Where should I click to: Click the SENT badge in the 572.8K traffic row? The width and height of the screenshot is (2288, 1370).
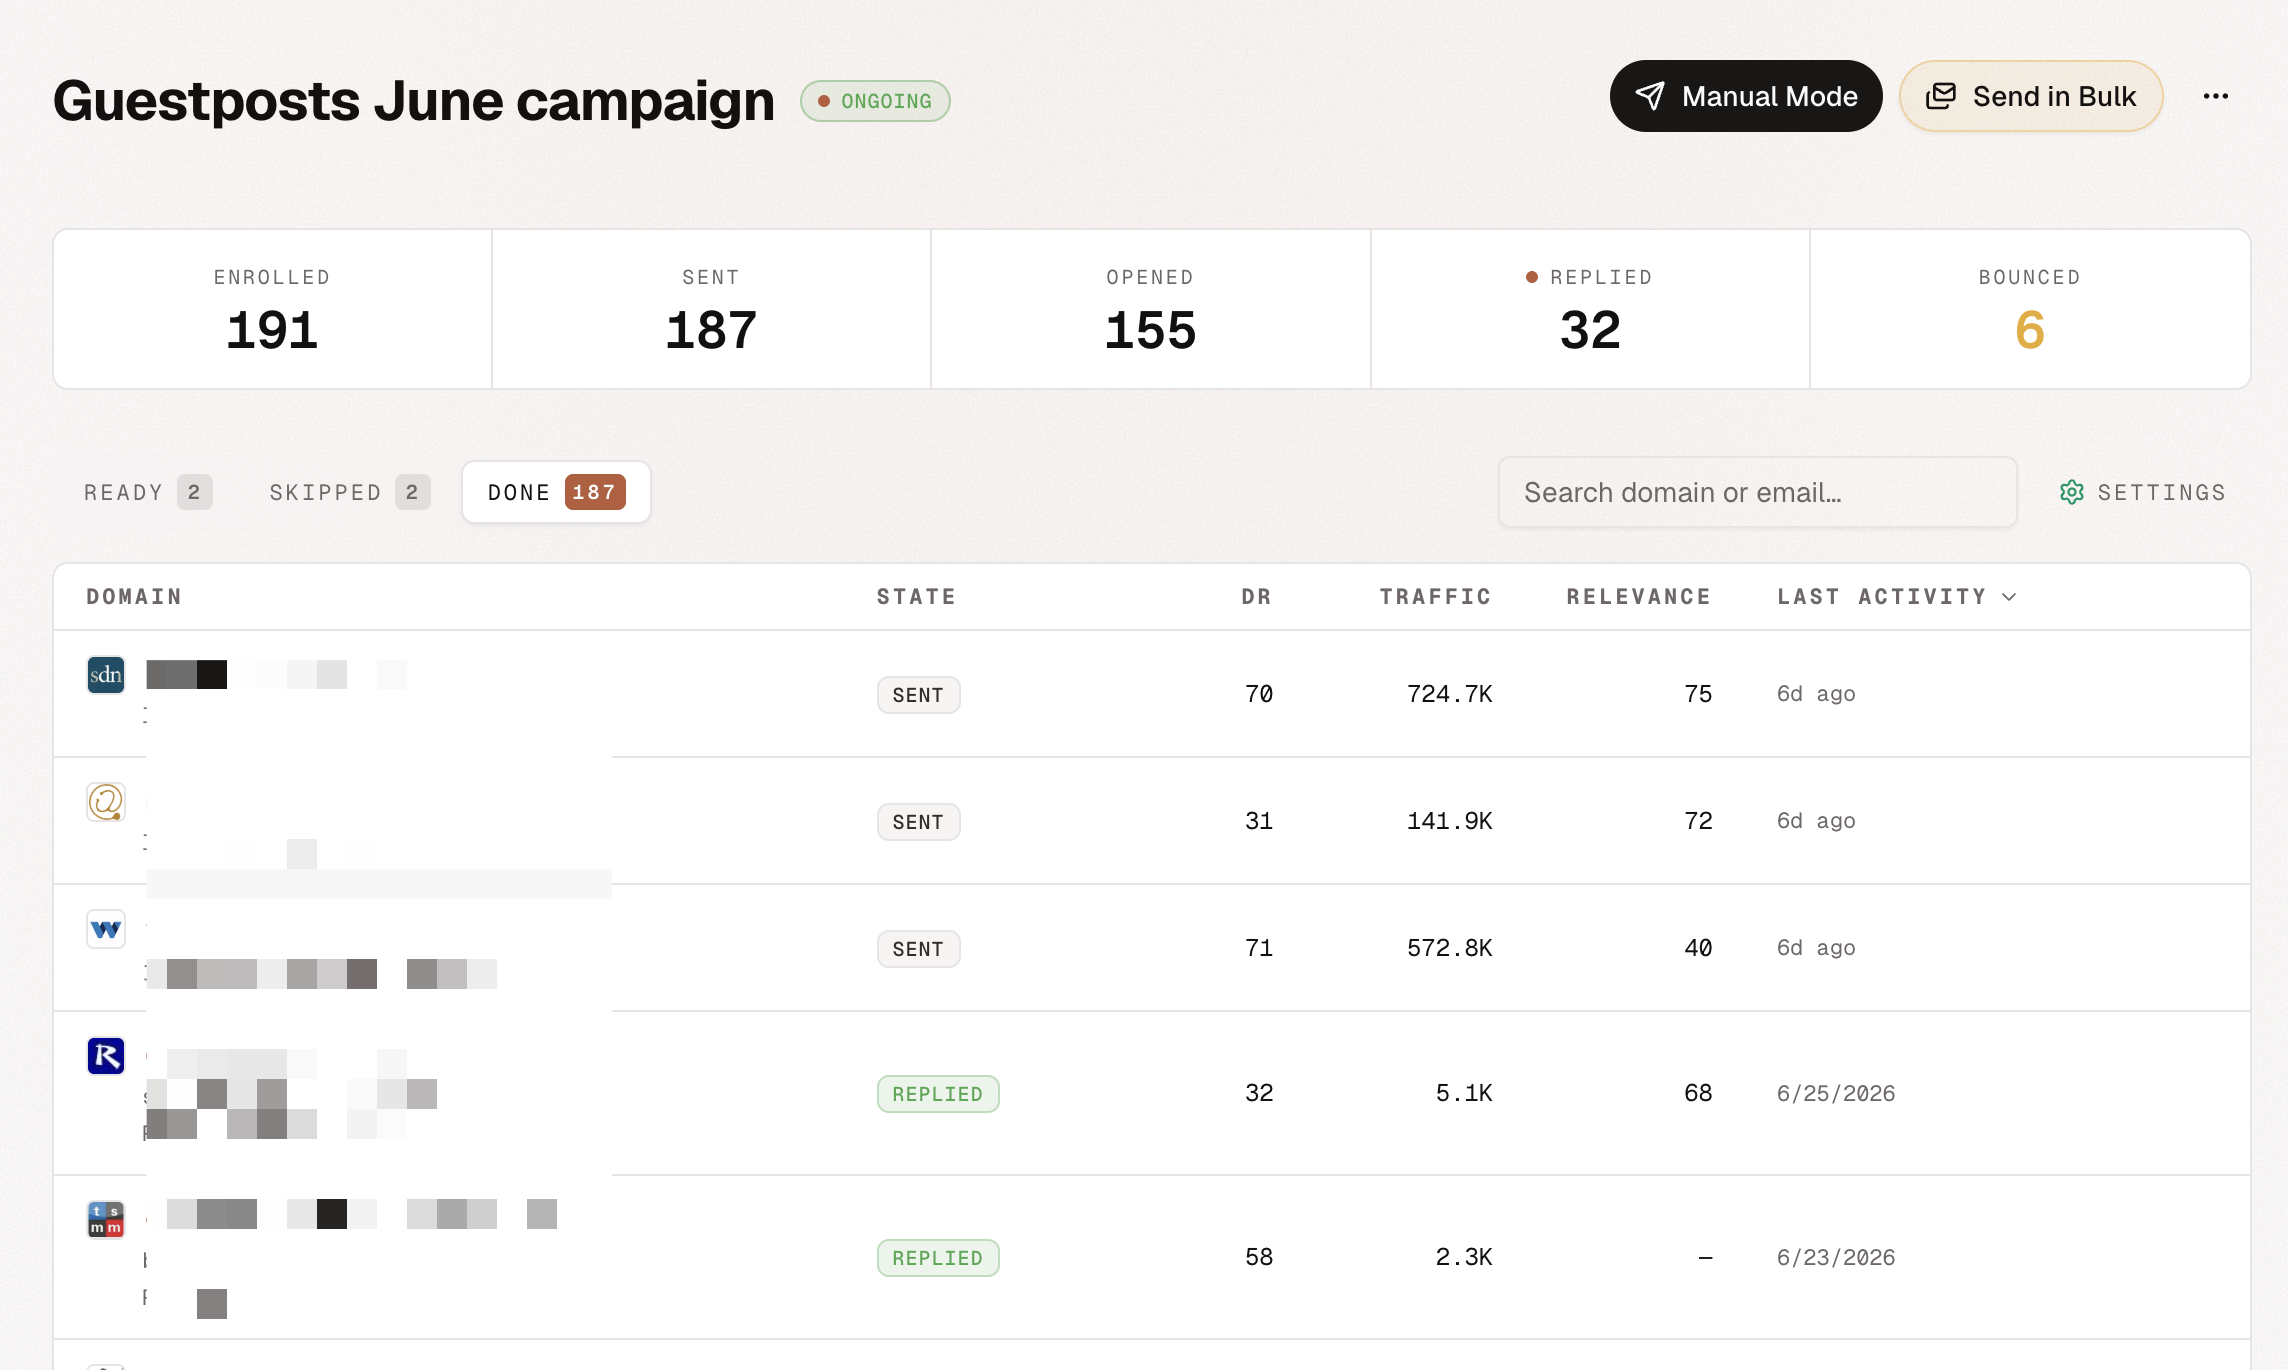coord(918,949)
